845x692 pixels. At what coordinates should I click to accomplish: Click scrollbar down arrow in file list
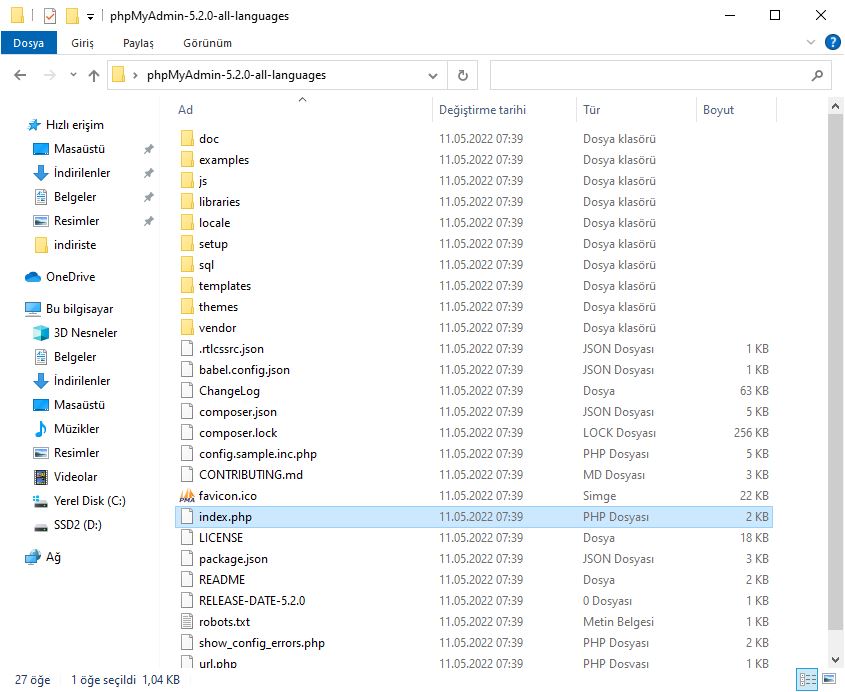pos(835,660)
